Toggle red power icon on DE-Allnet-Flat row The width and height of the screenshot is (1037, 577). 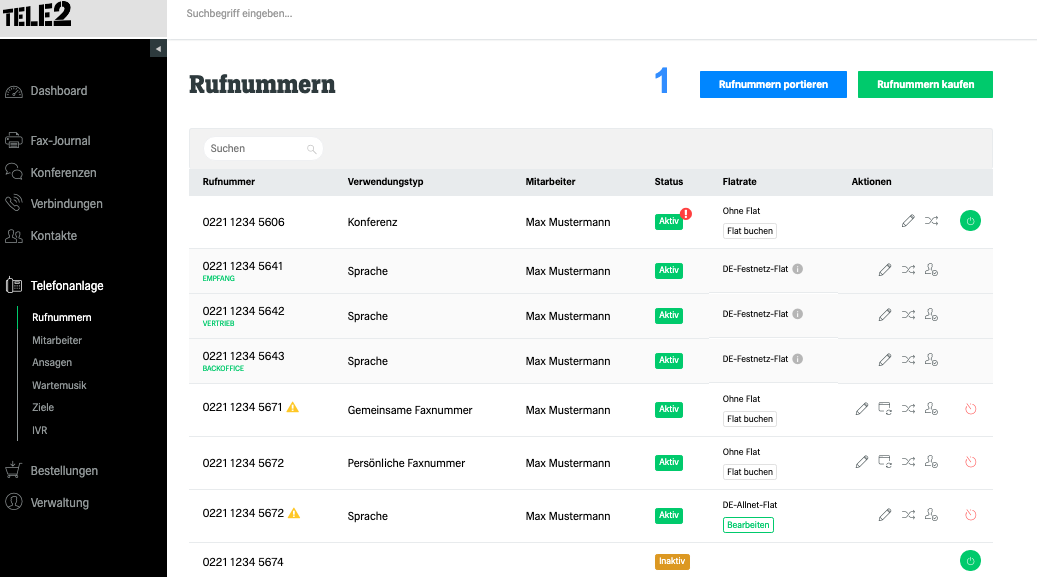point(970,515)
